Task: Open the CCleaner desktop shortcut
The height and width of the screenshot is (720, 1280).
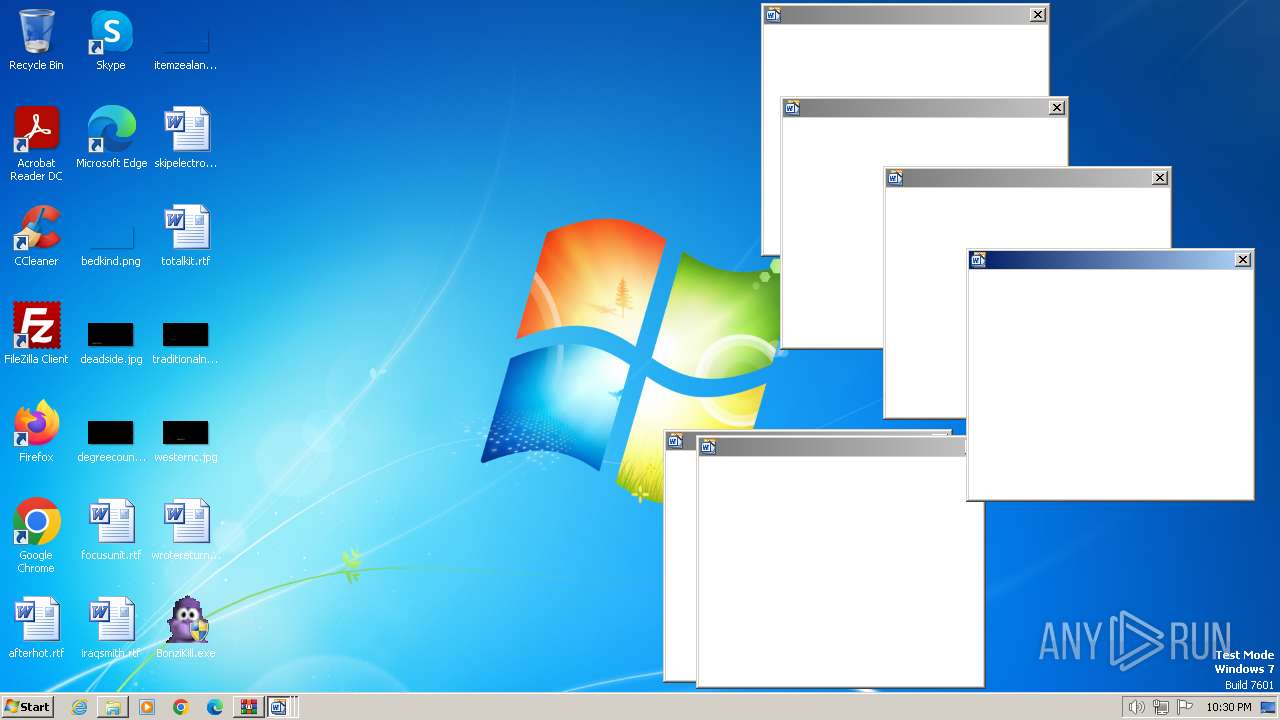Action: click(x=36, y=235)
